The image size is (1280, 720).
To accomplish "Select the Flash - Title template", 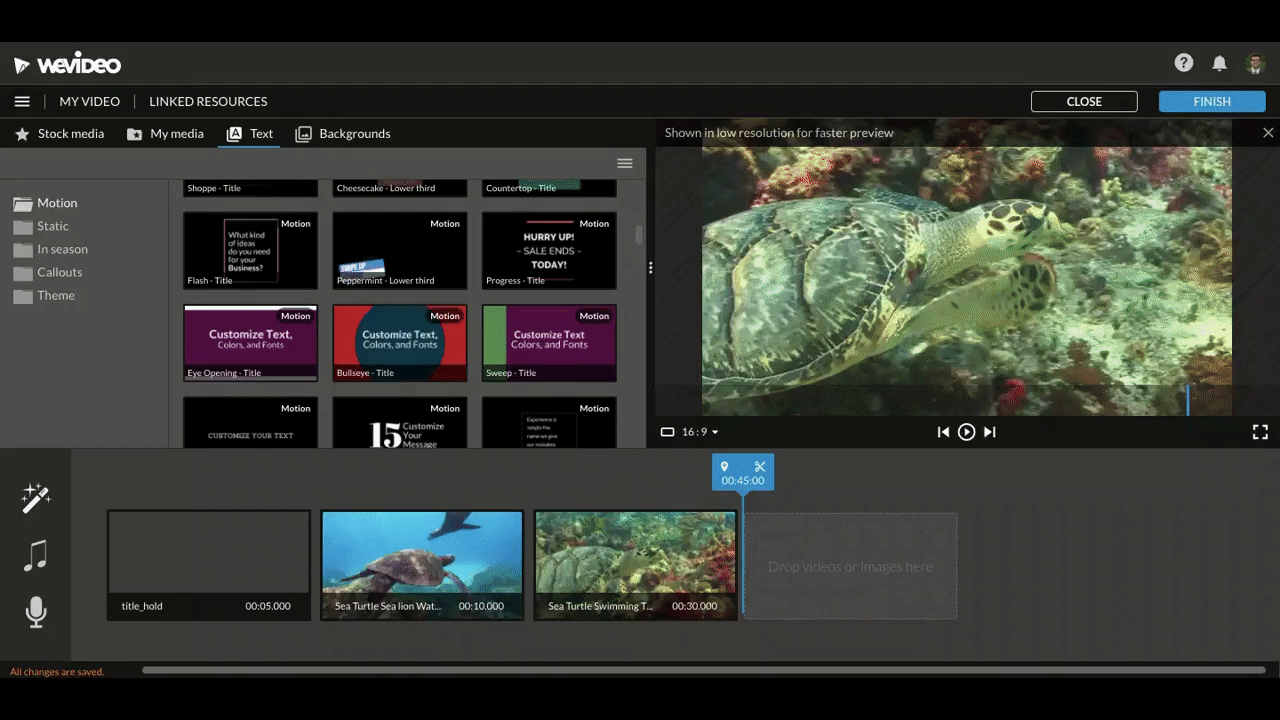I will 250,250.
